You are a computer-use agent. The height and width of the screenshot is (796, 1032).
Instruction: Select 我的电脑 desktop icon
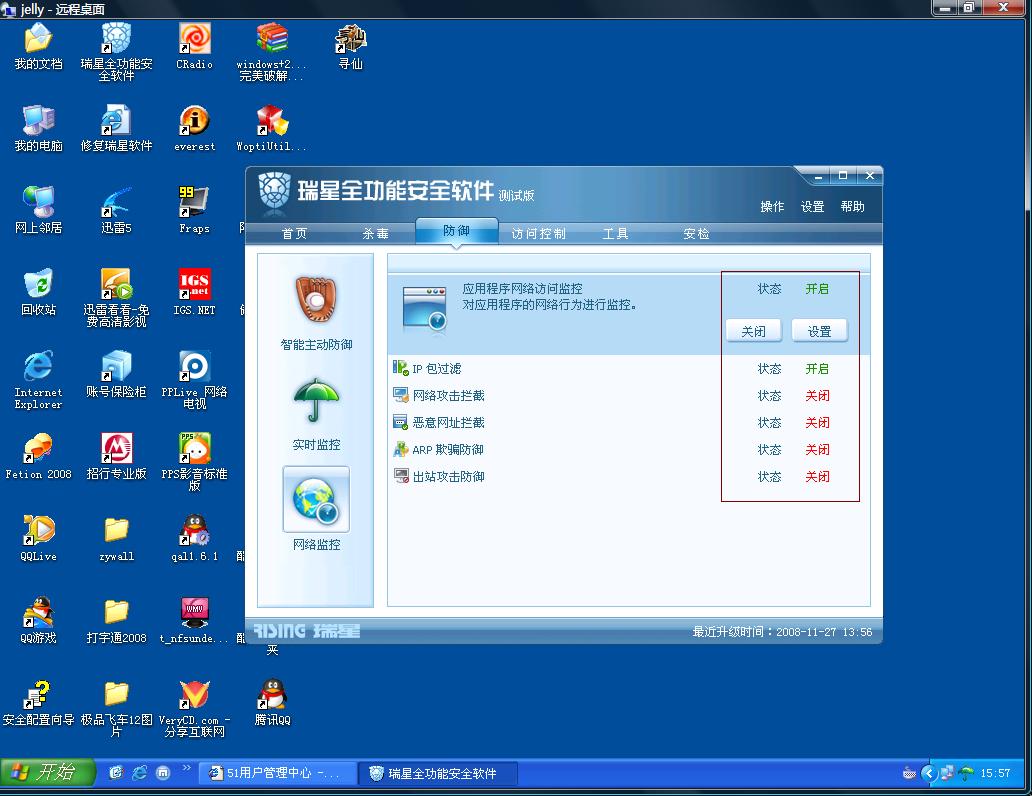38,120
